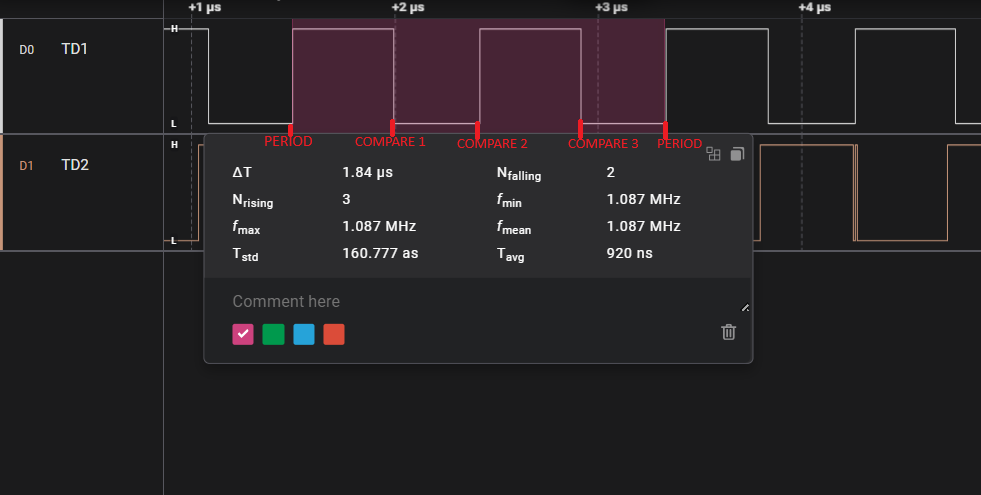Click the +2 µs time ruler label
The height and width of the screenshot is (495, 981).
(408, 7)
